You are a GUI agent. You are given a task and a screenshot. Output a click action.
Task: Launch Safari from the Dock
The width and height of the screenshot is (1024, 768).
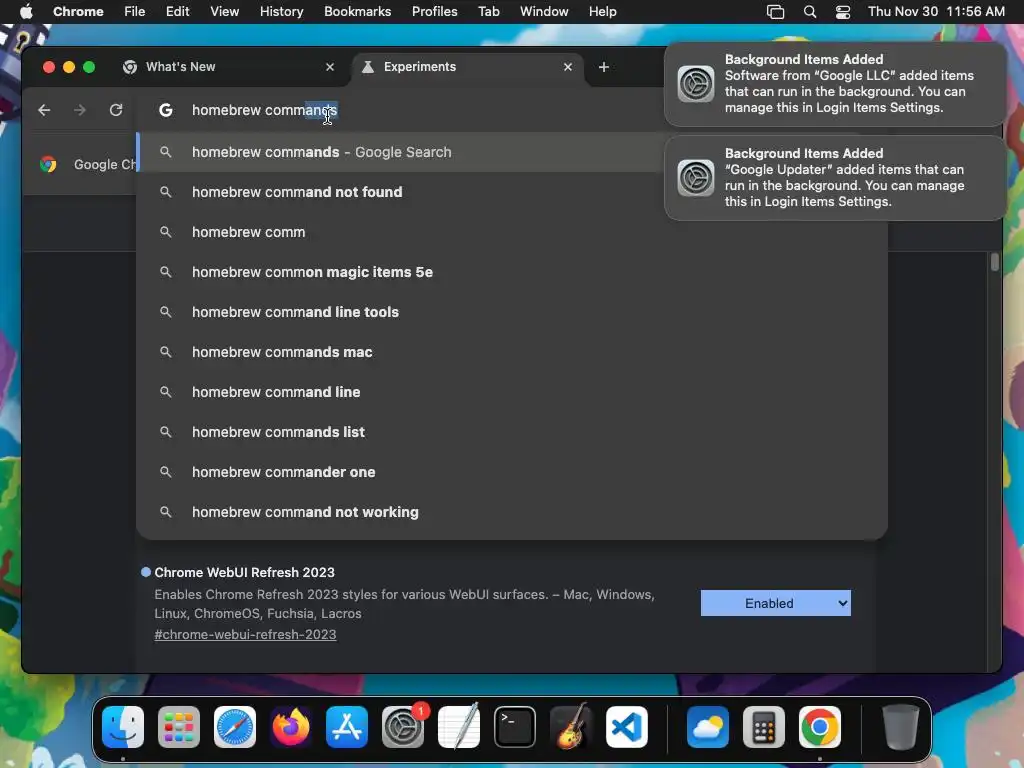235,727
